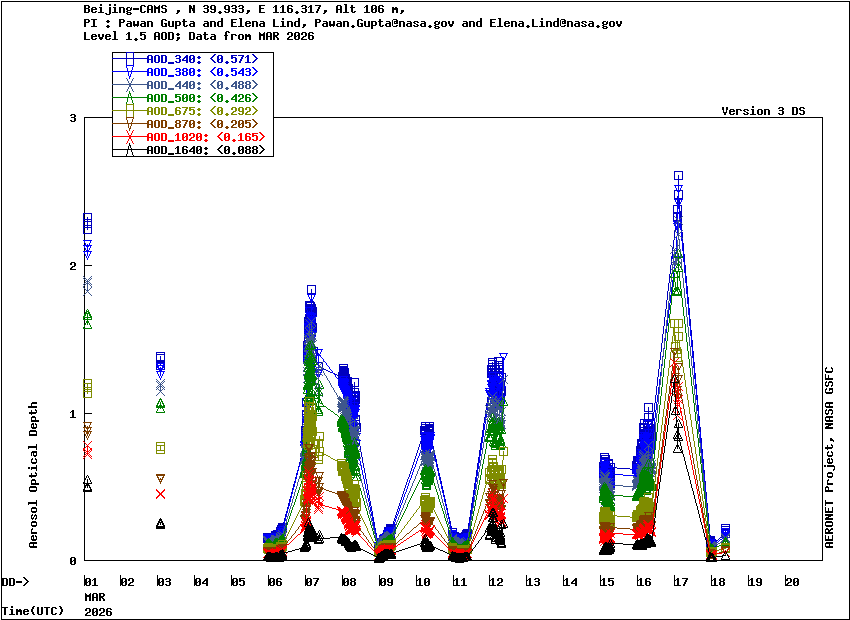The height and width of the screenshot is (620, 850).
Task: Click the AERONET Project, NASA GSFC text
Action: 829,456
